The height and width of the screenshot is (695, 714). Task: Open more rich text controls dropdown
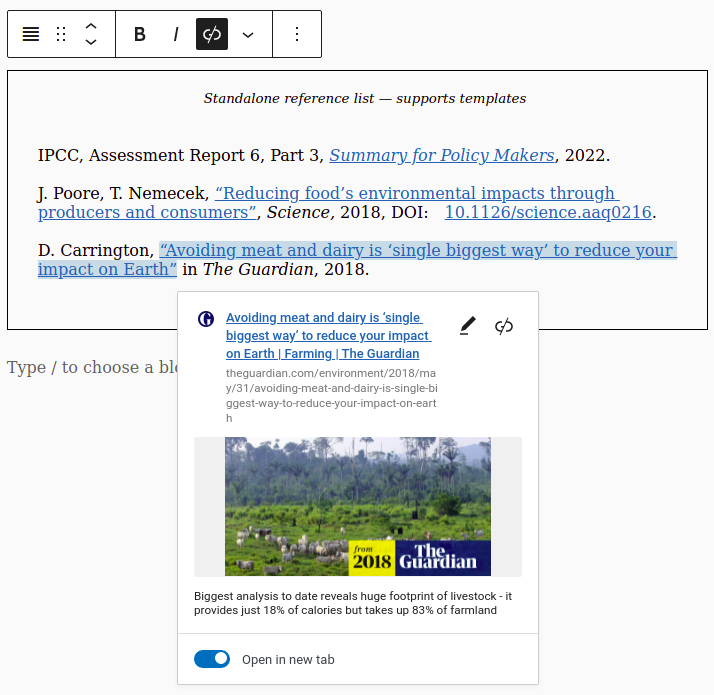click(x=248, y=35)
